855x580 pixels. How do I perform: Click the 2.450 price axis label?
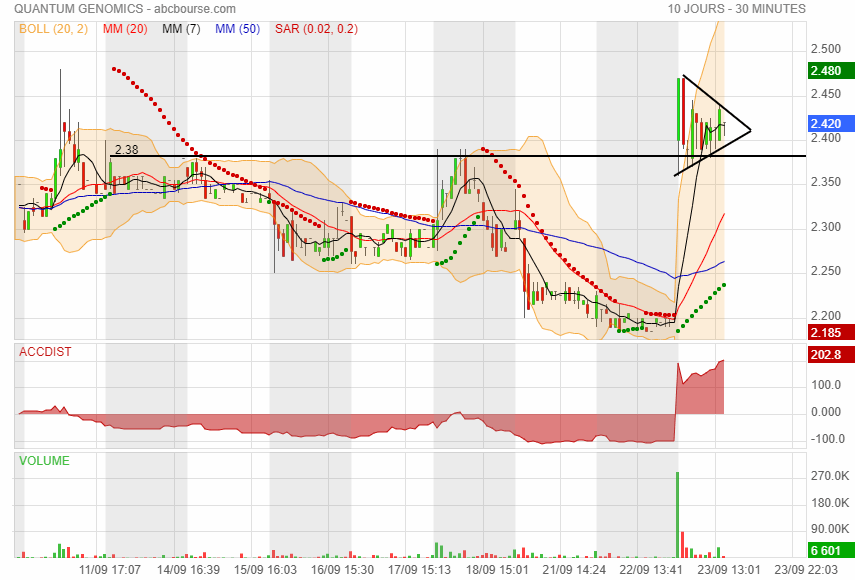(826, 94)
